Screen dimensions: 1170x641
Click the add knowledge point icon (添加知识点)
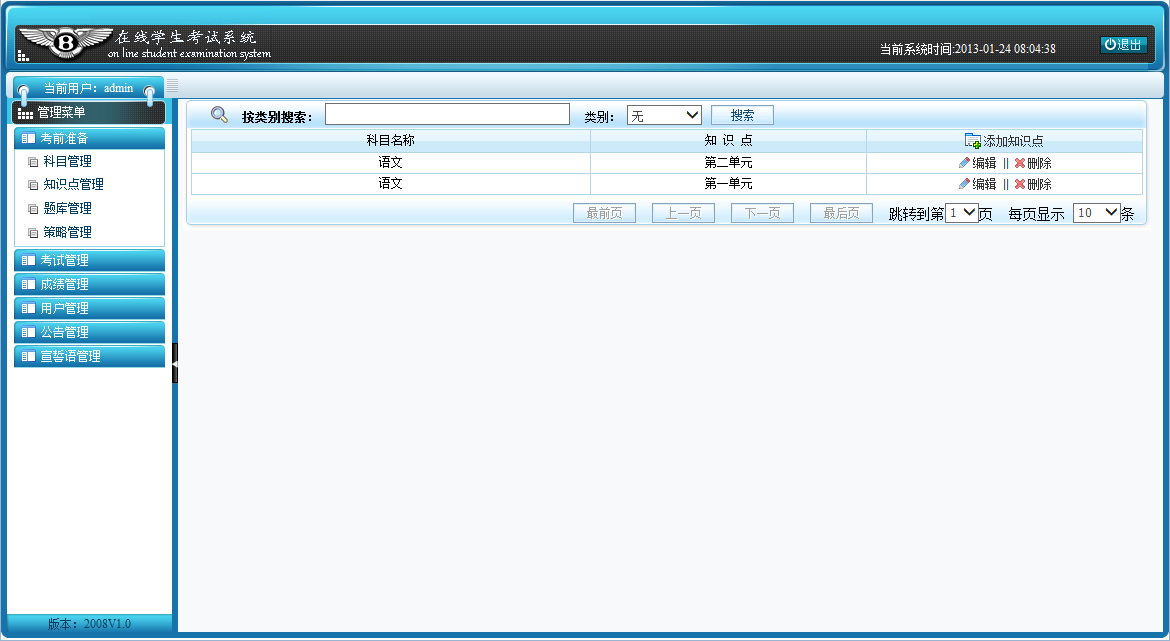972,141
